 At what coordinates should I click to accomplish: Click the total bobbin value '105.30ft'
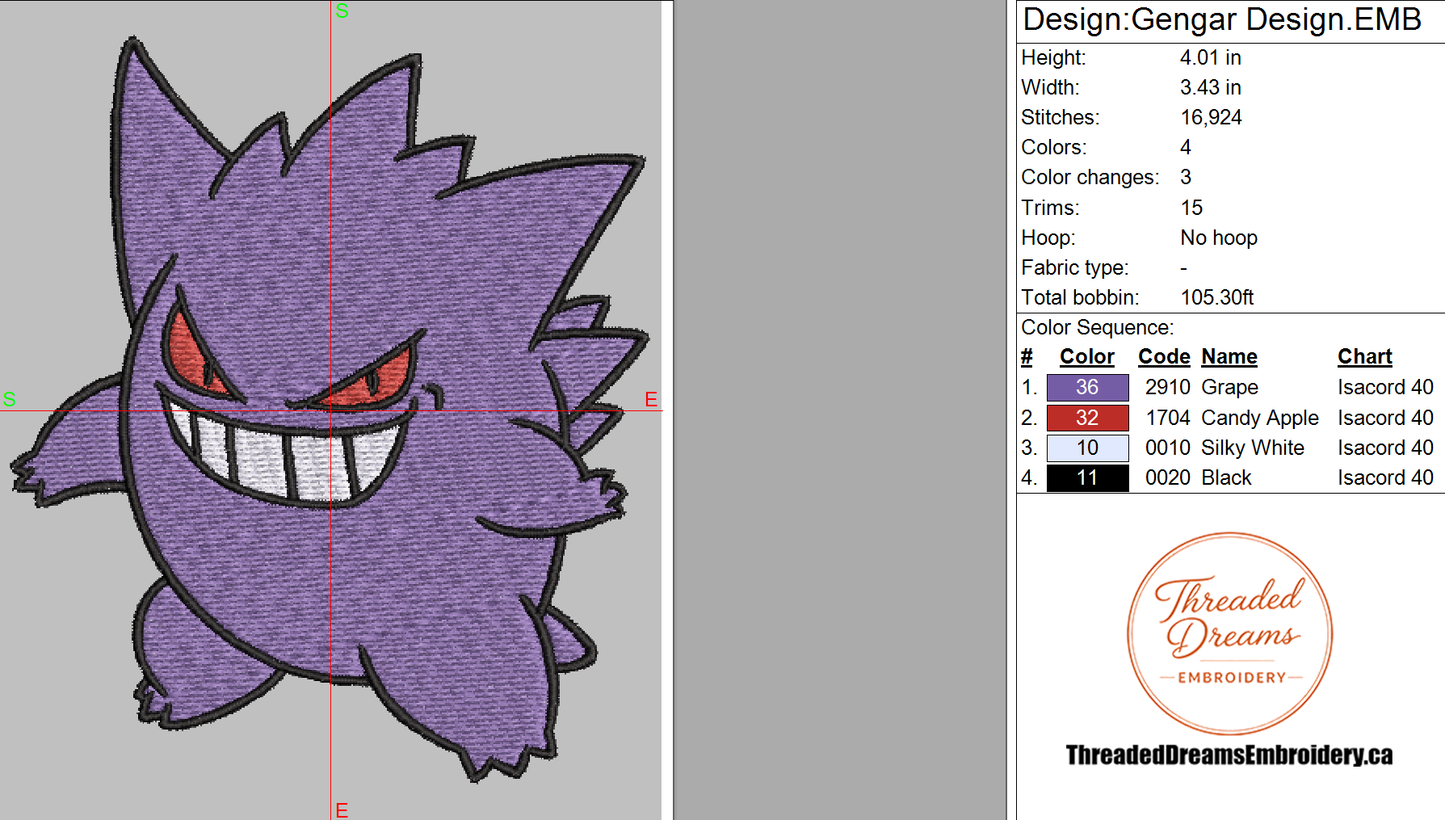(x=1217, y=298)
